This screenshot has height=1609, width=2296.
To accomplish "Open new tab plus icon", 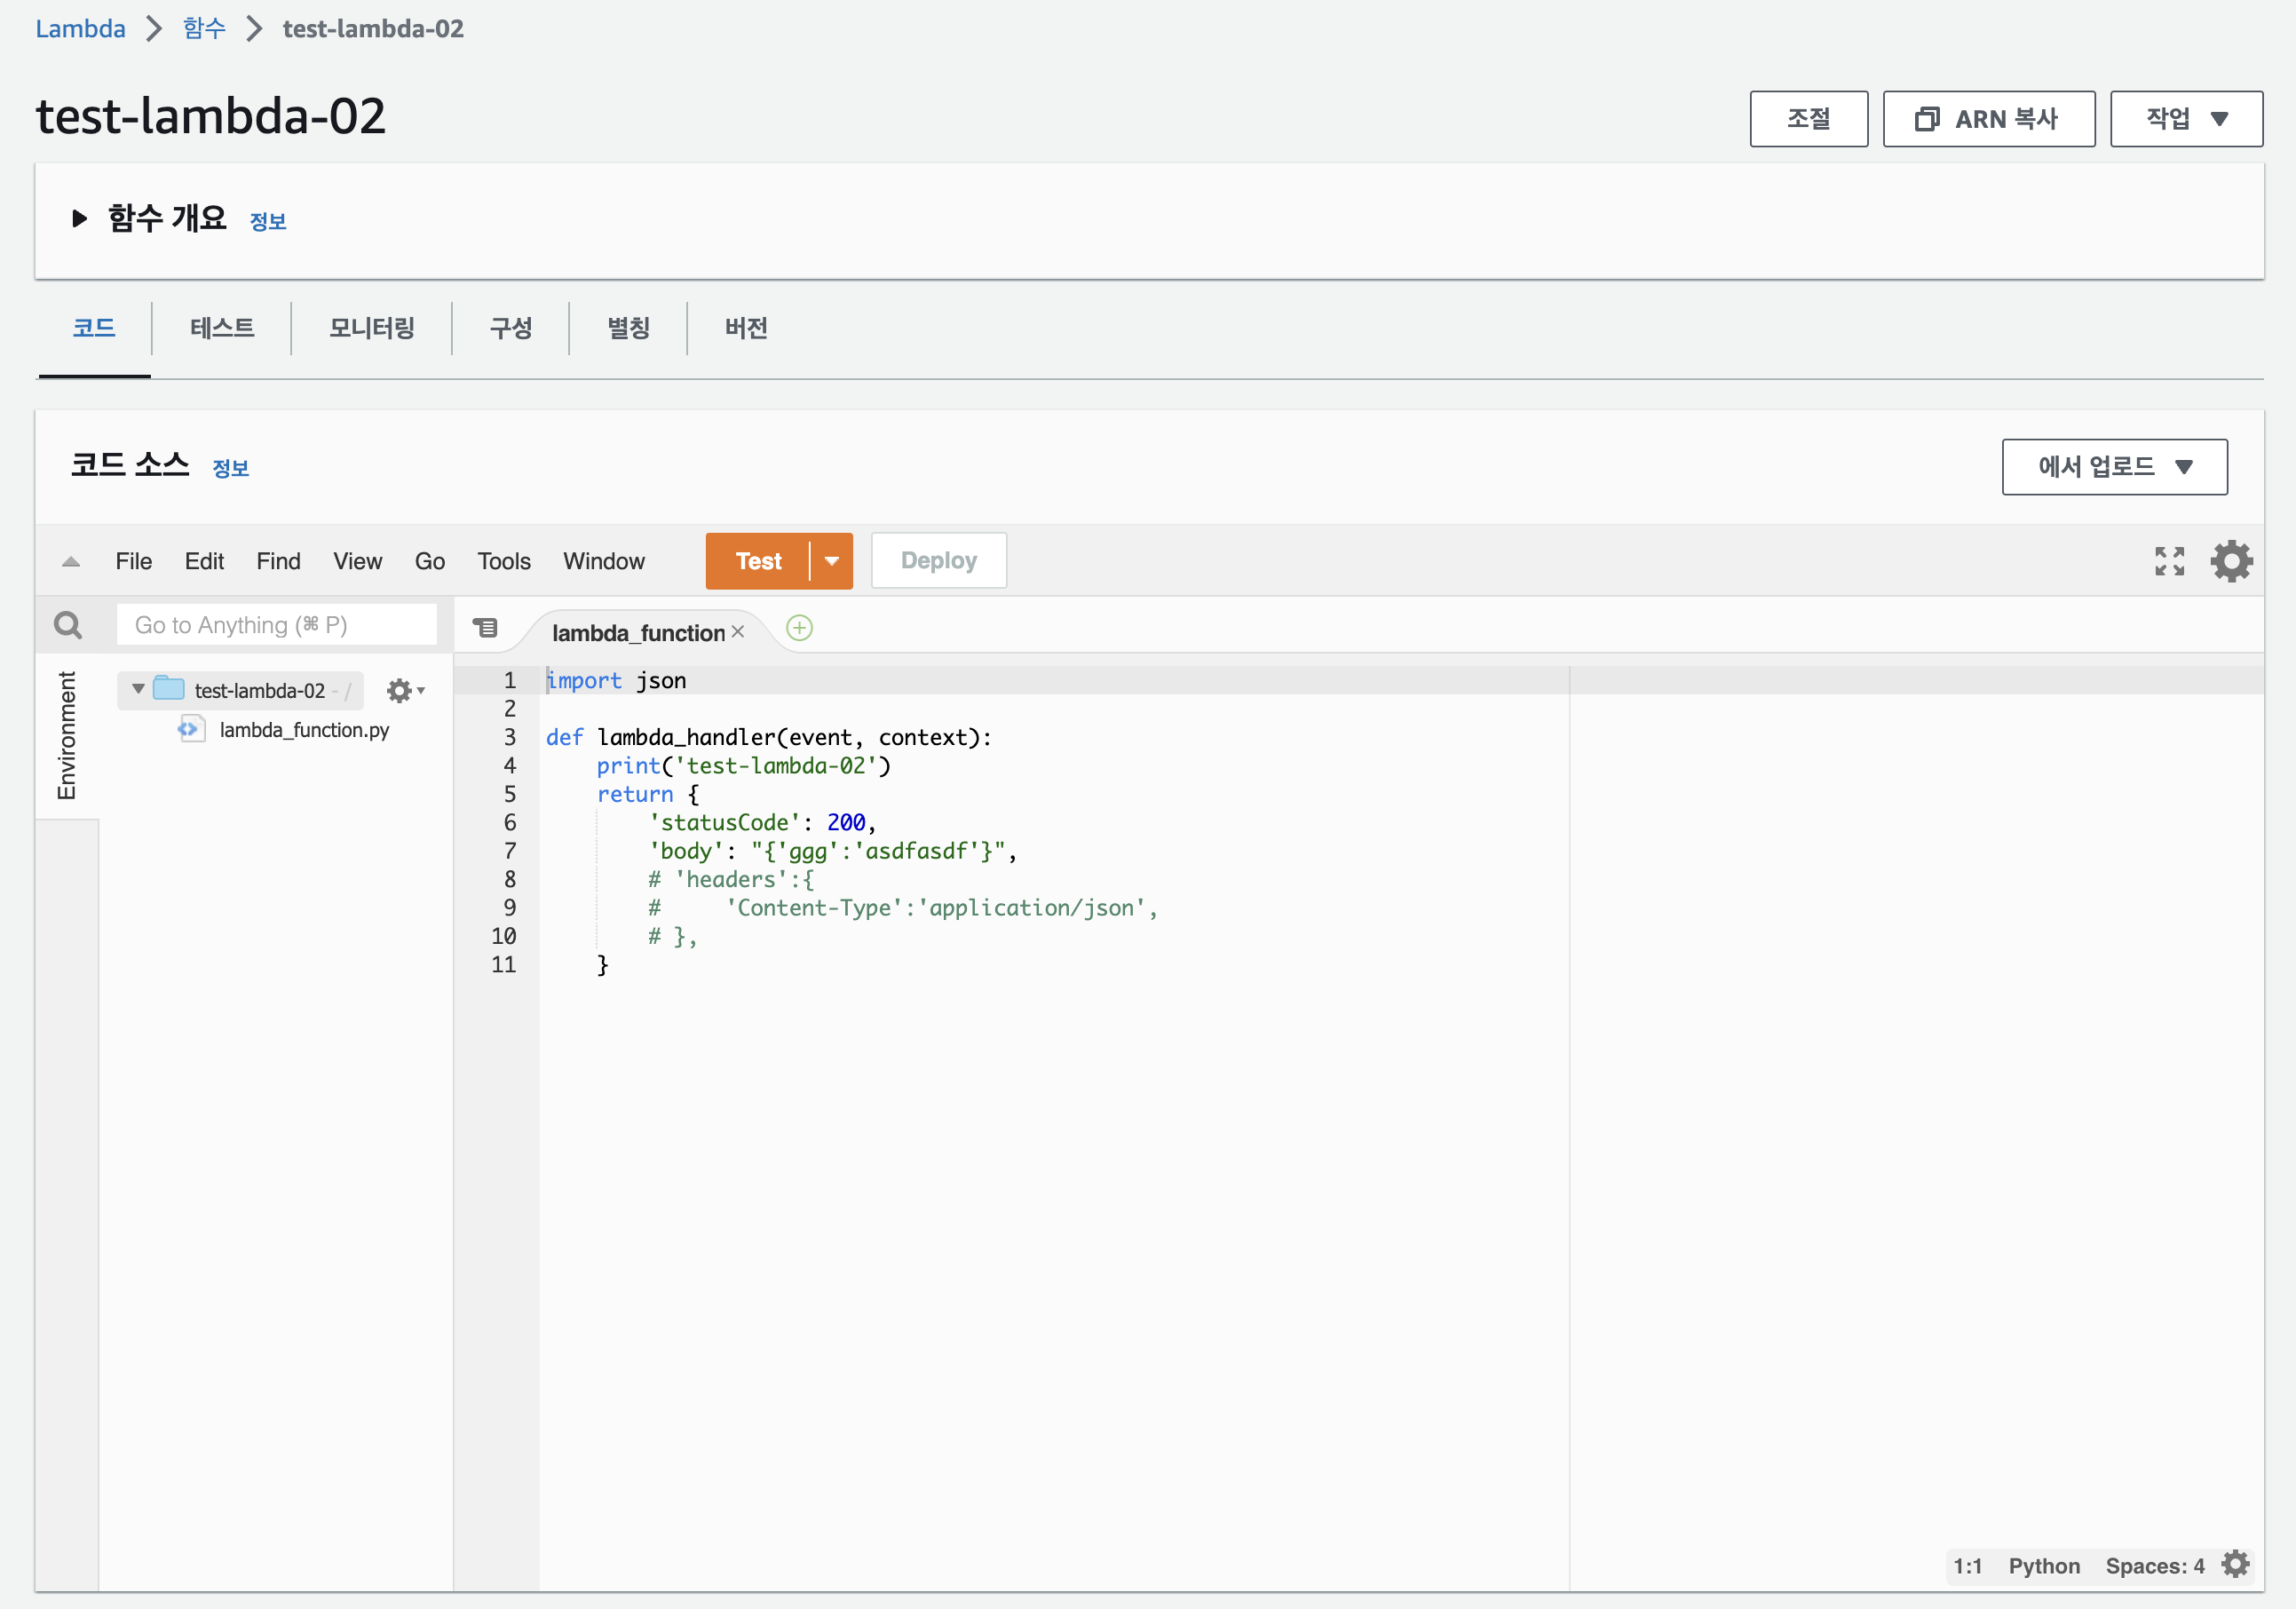I will point(799,629).
